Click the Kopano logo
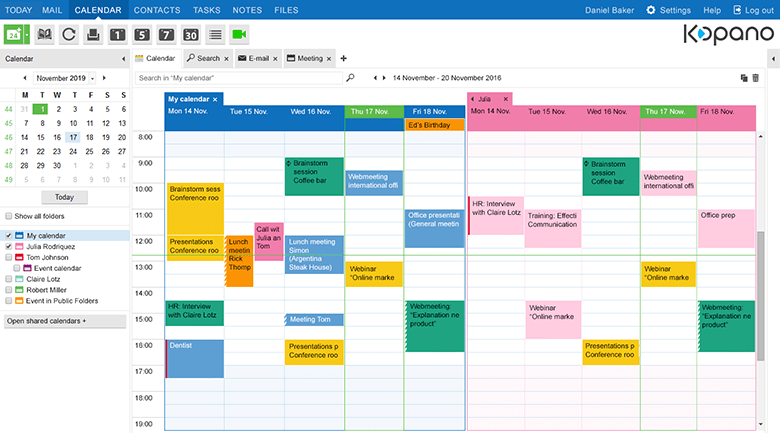Viewport: 780px width, 434px height. click(728, 34)
